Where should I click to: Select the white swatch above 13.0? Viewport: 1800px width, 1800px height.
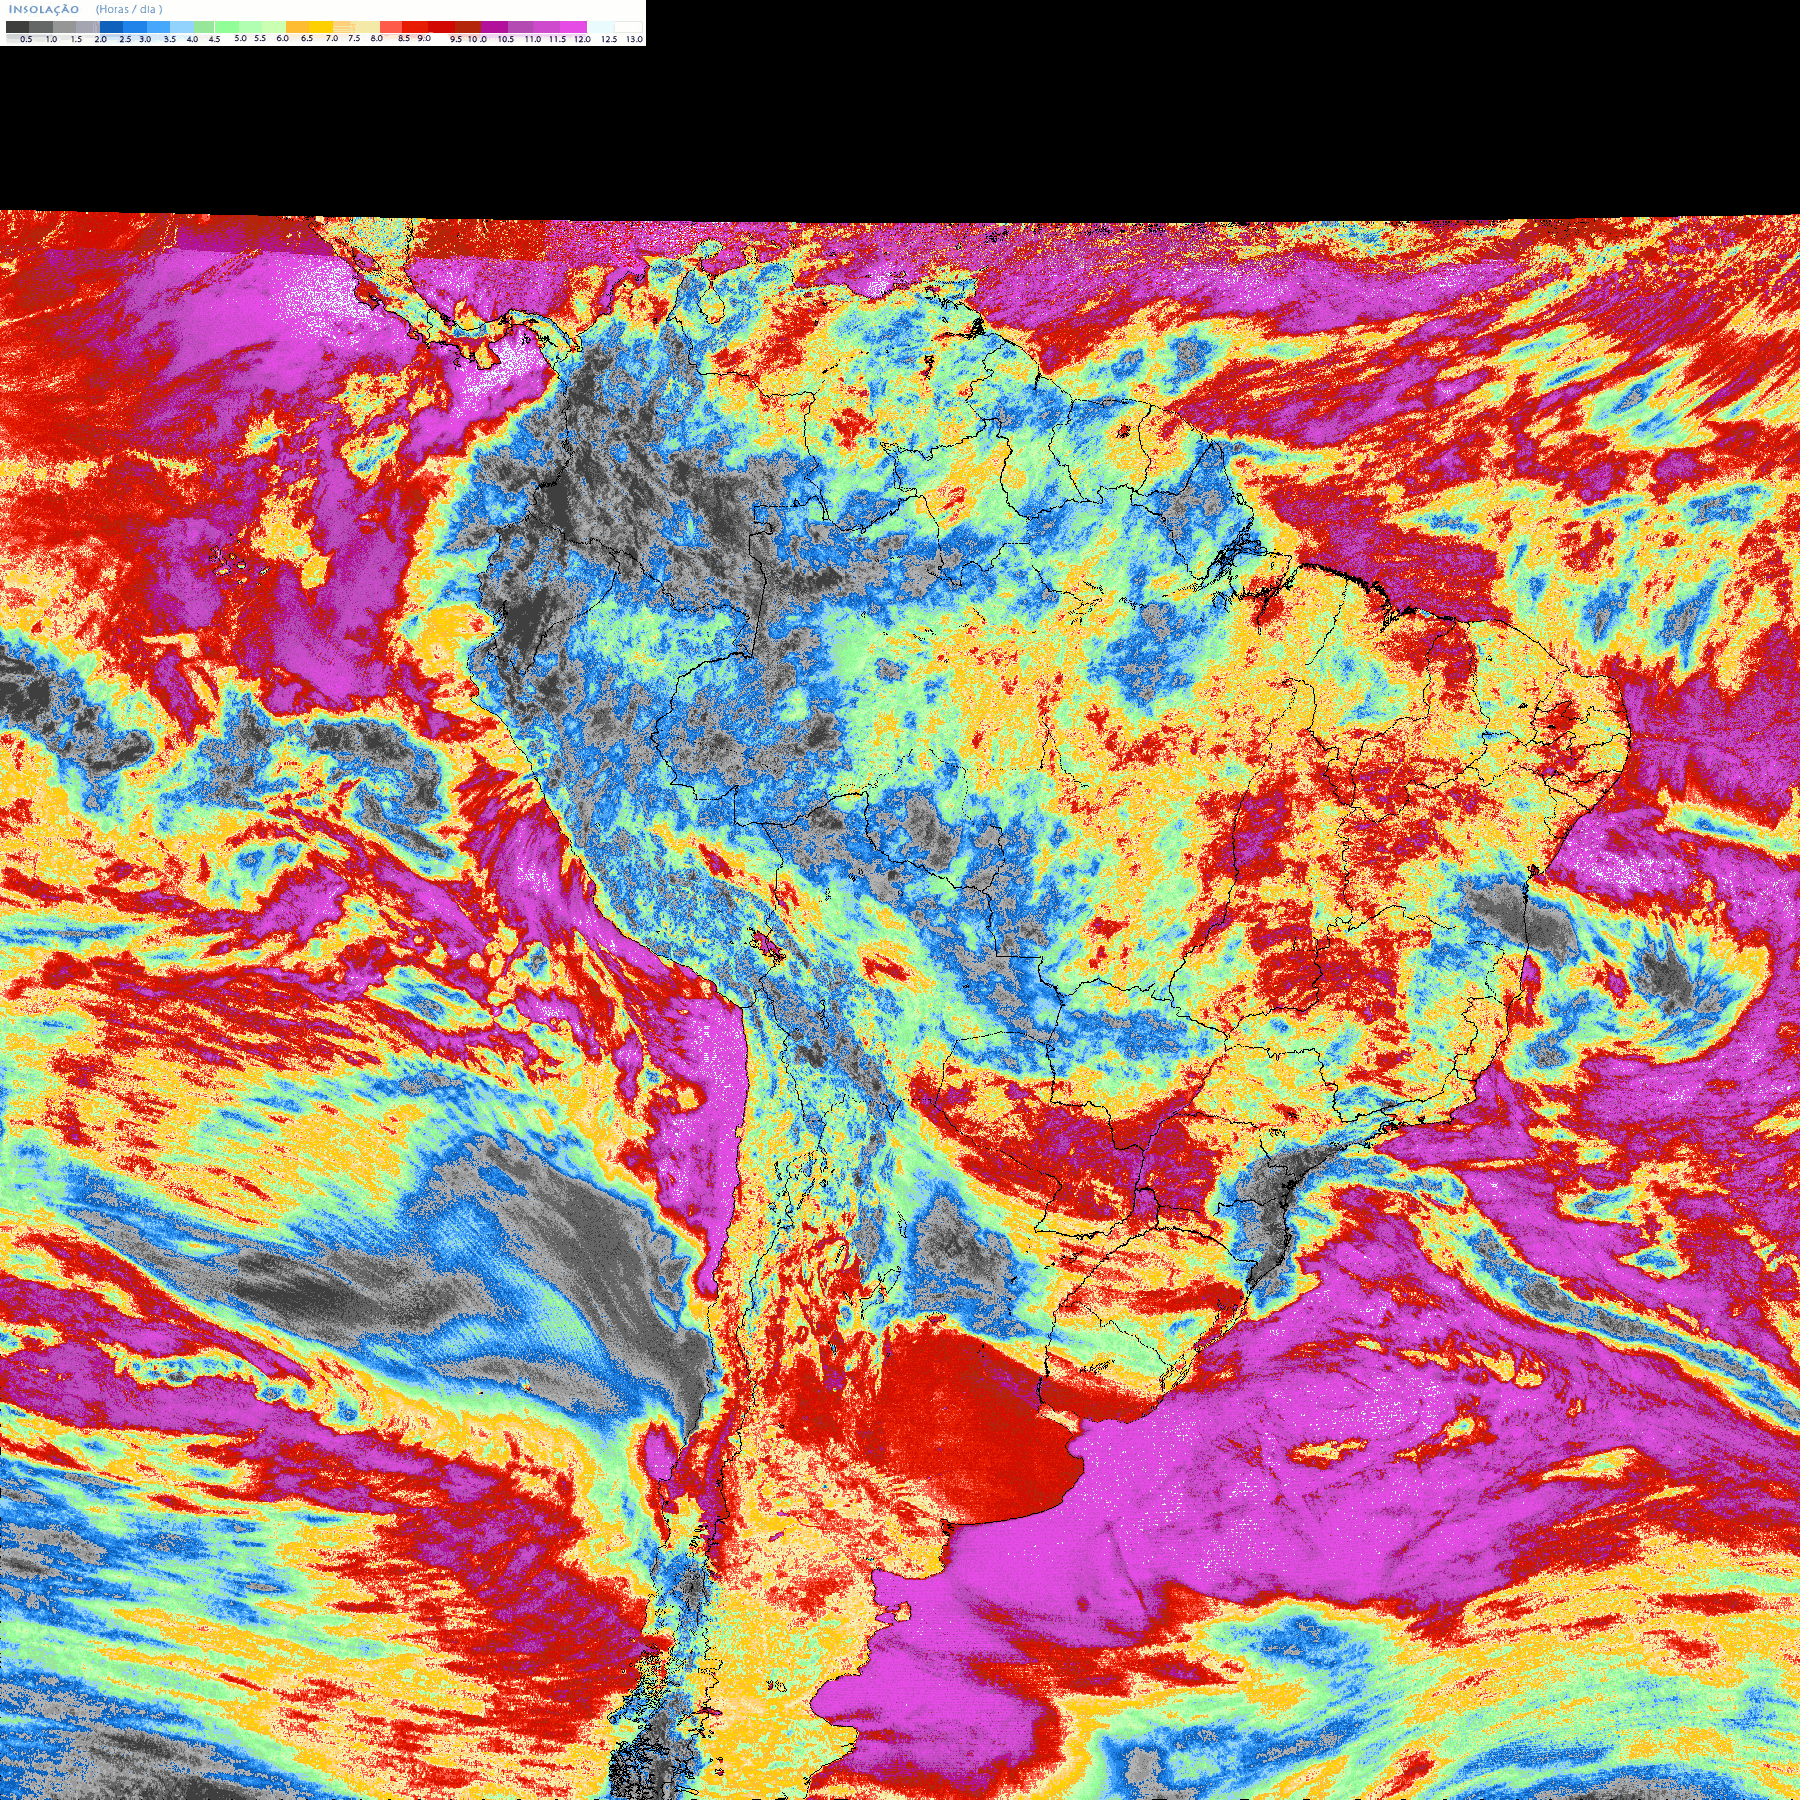tap(628, 27)
